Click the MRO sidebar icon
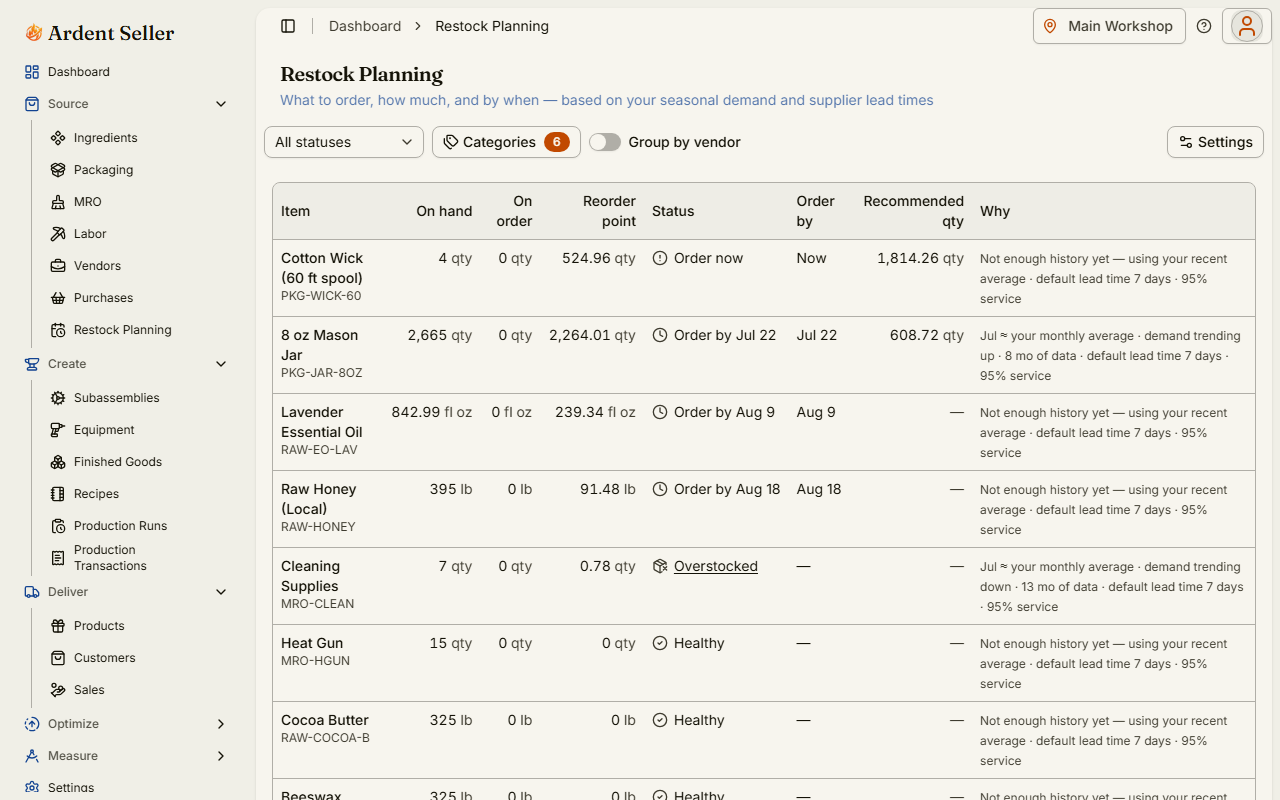 58,202
